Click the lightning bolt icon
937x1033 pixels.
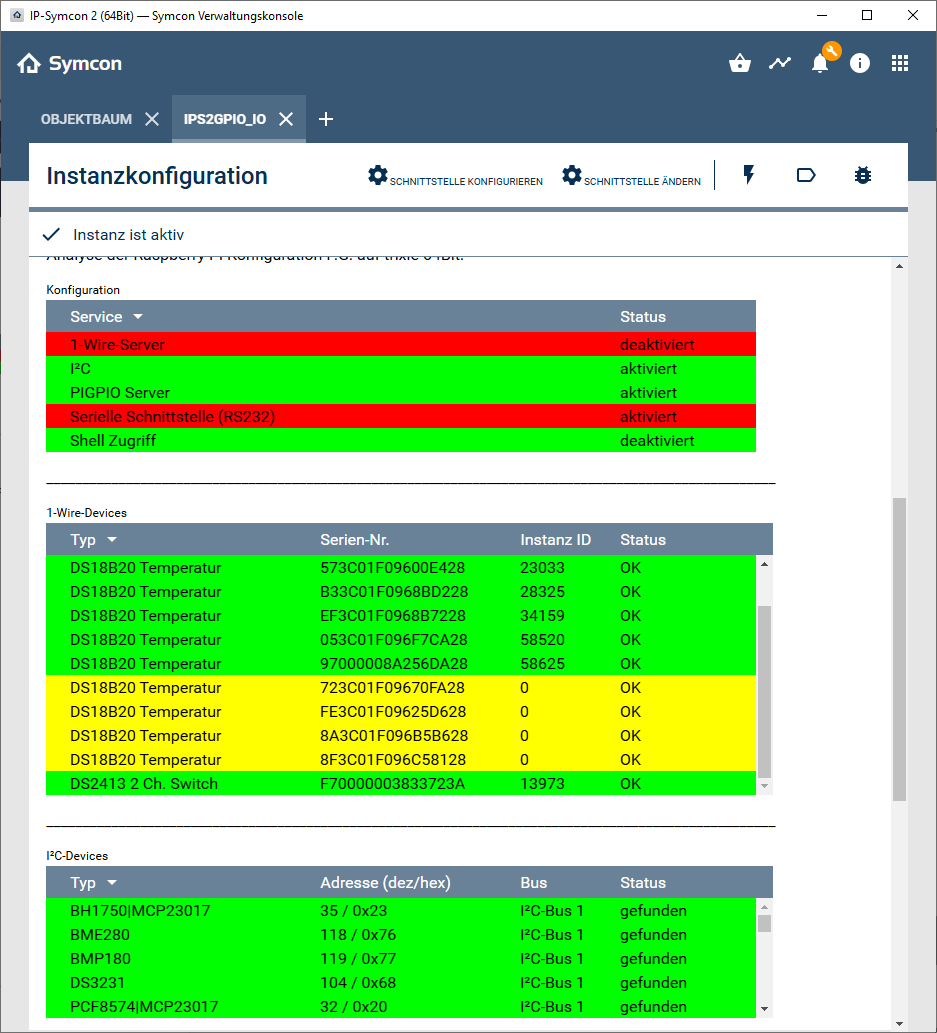coord(748,176)
